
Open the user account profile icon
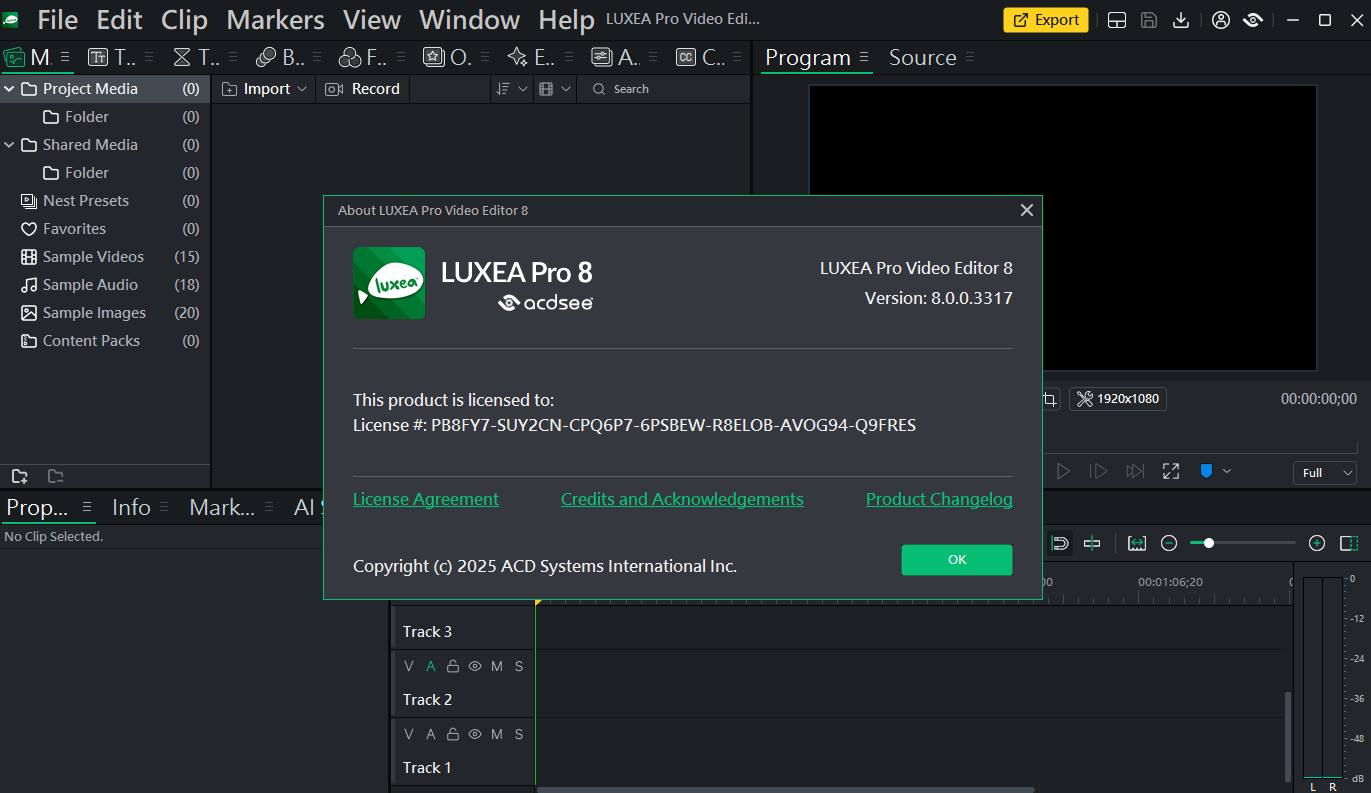[1220, 20]
